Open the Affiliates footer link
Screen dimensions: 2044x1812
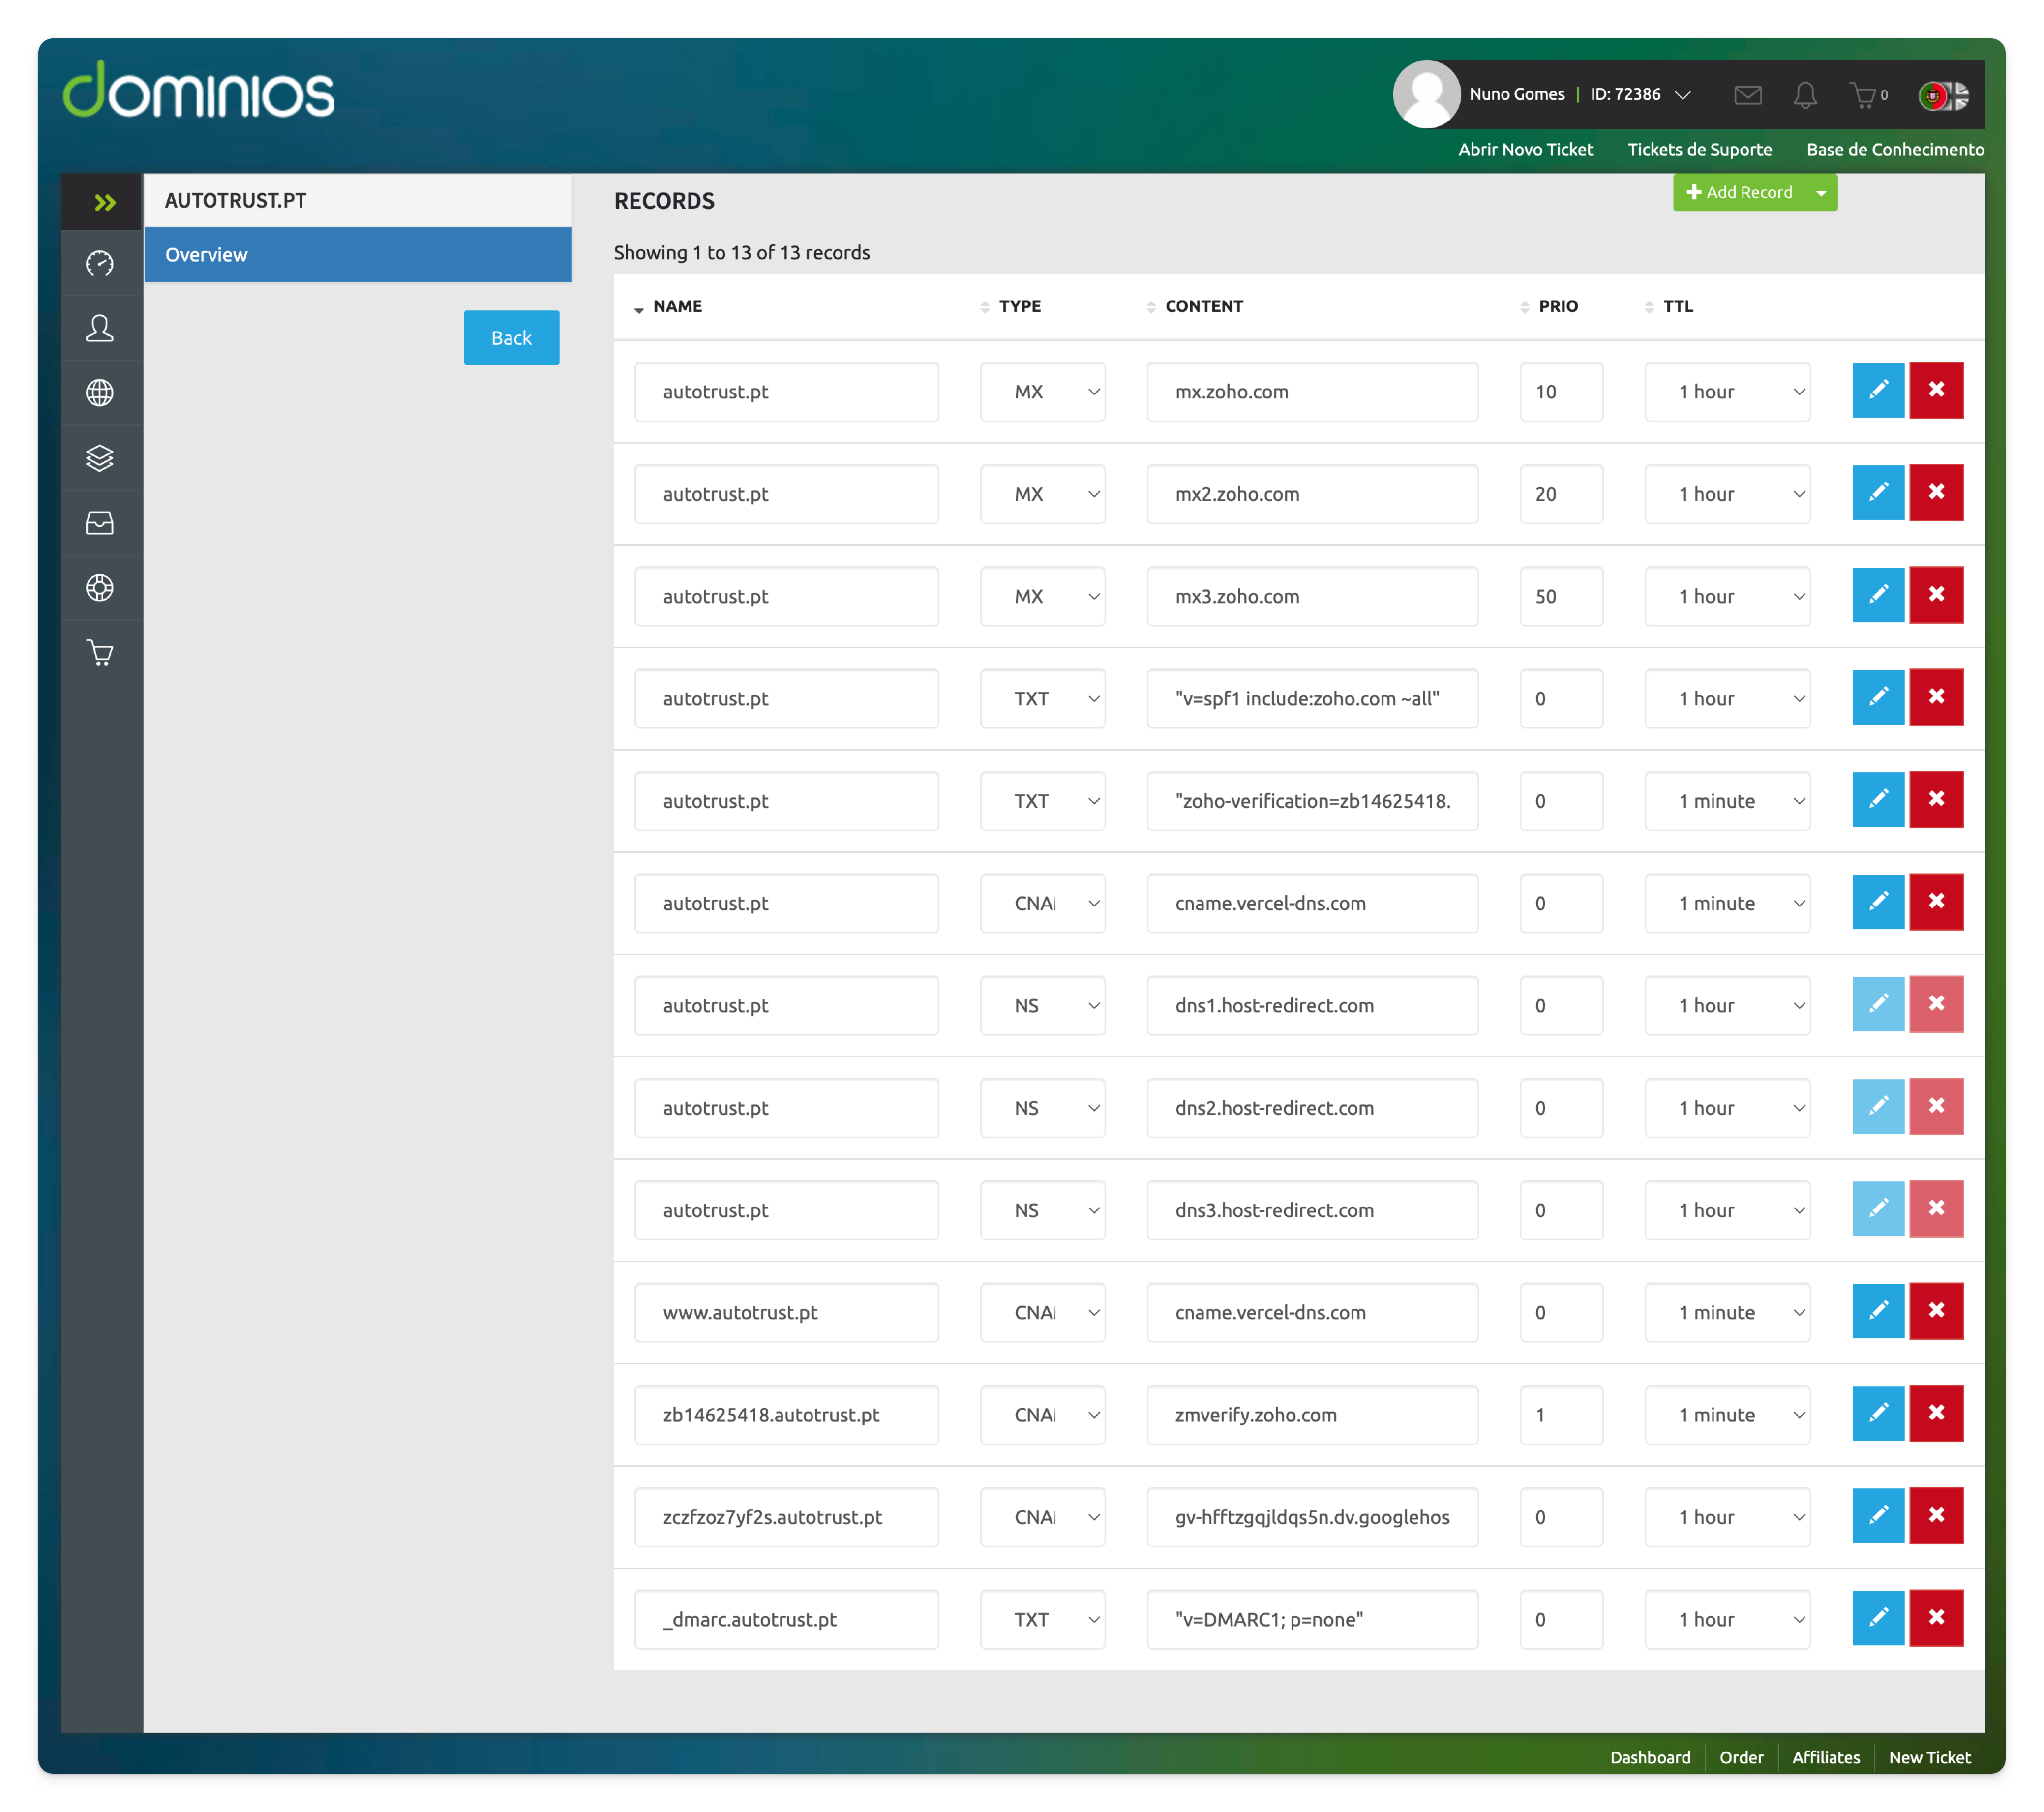point(1825,1757)
